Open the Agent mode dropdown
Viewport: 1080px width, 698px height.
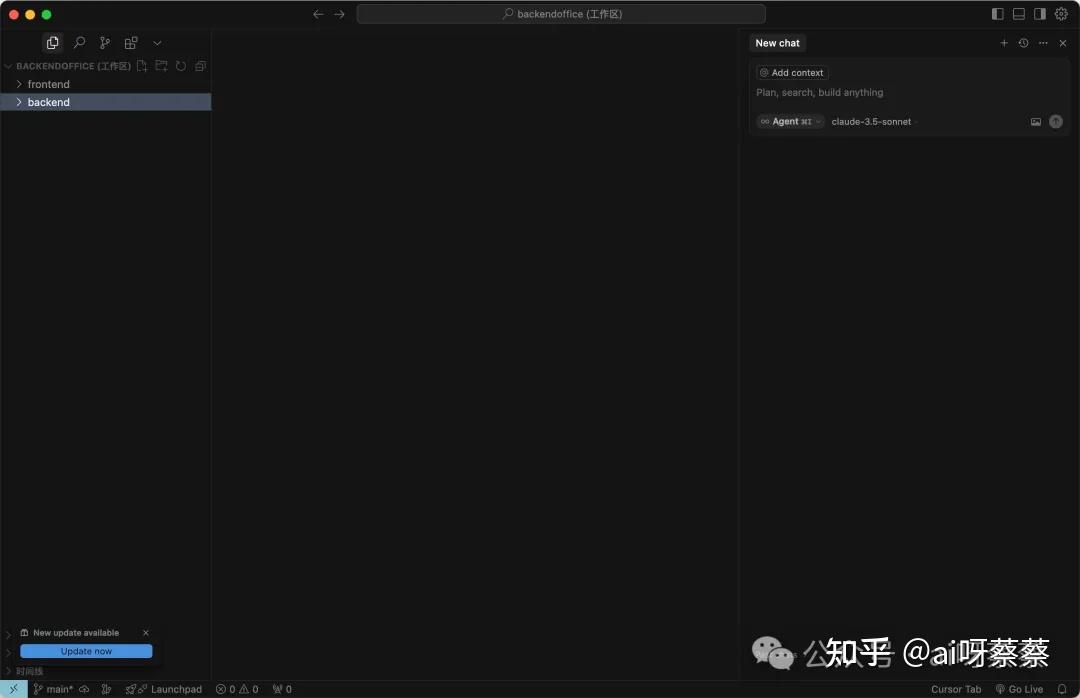[789, 121]
